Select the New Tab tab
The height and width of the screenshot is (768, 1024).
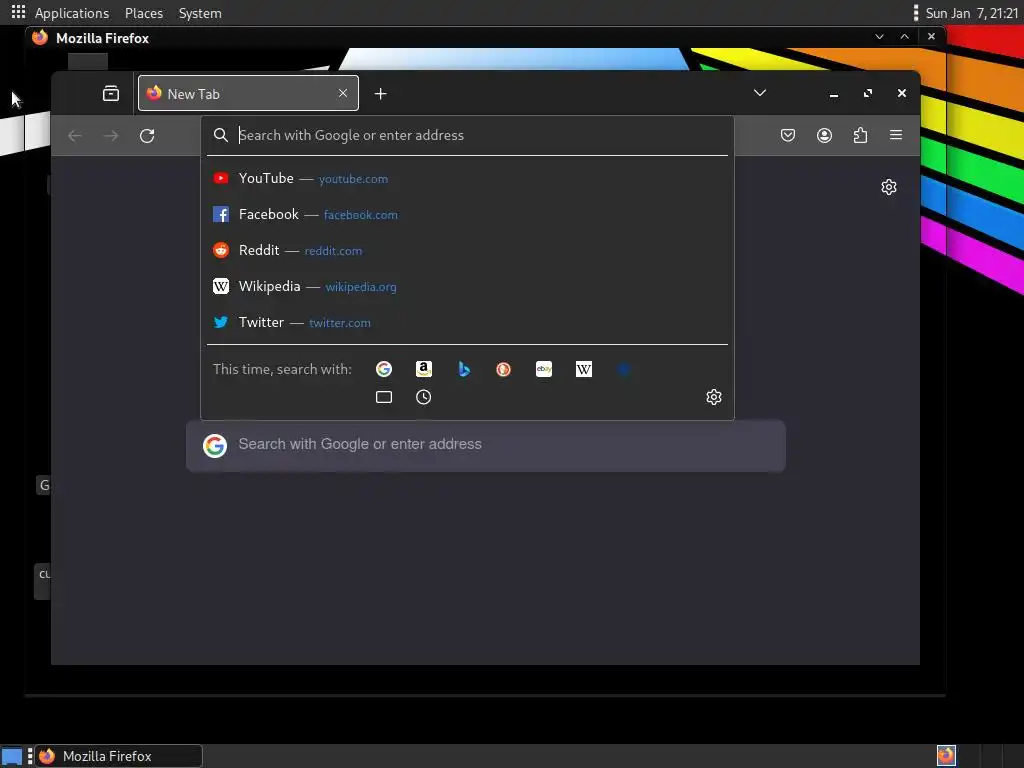pyautogui.click(x=248, y=93)
